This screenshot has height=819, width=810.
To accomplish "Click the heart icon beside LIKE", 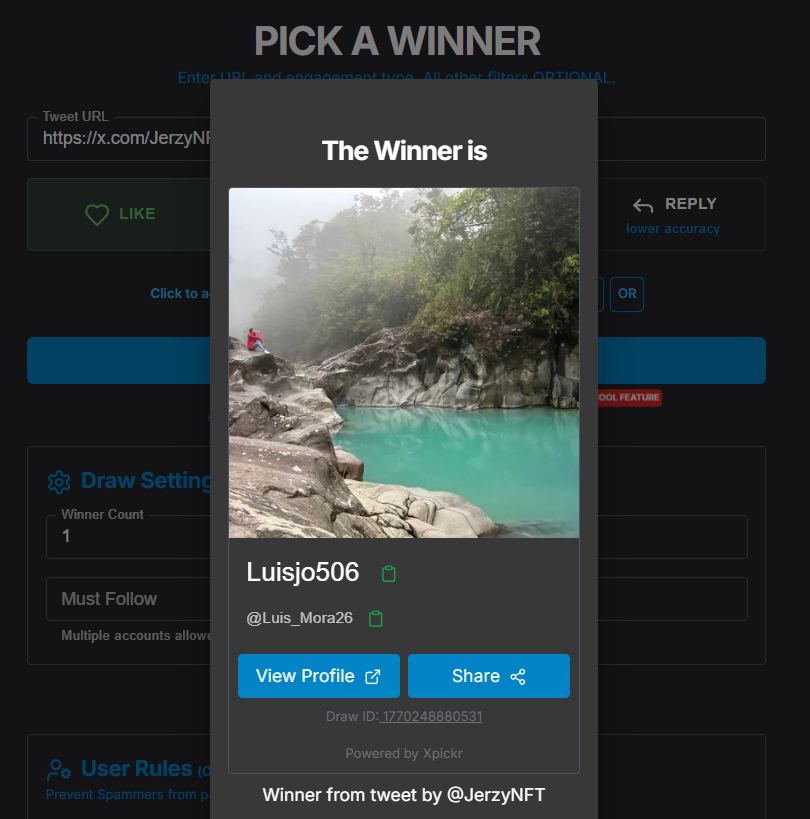I will [x=97, y=214].
